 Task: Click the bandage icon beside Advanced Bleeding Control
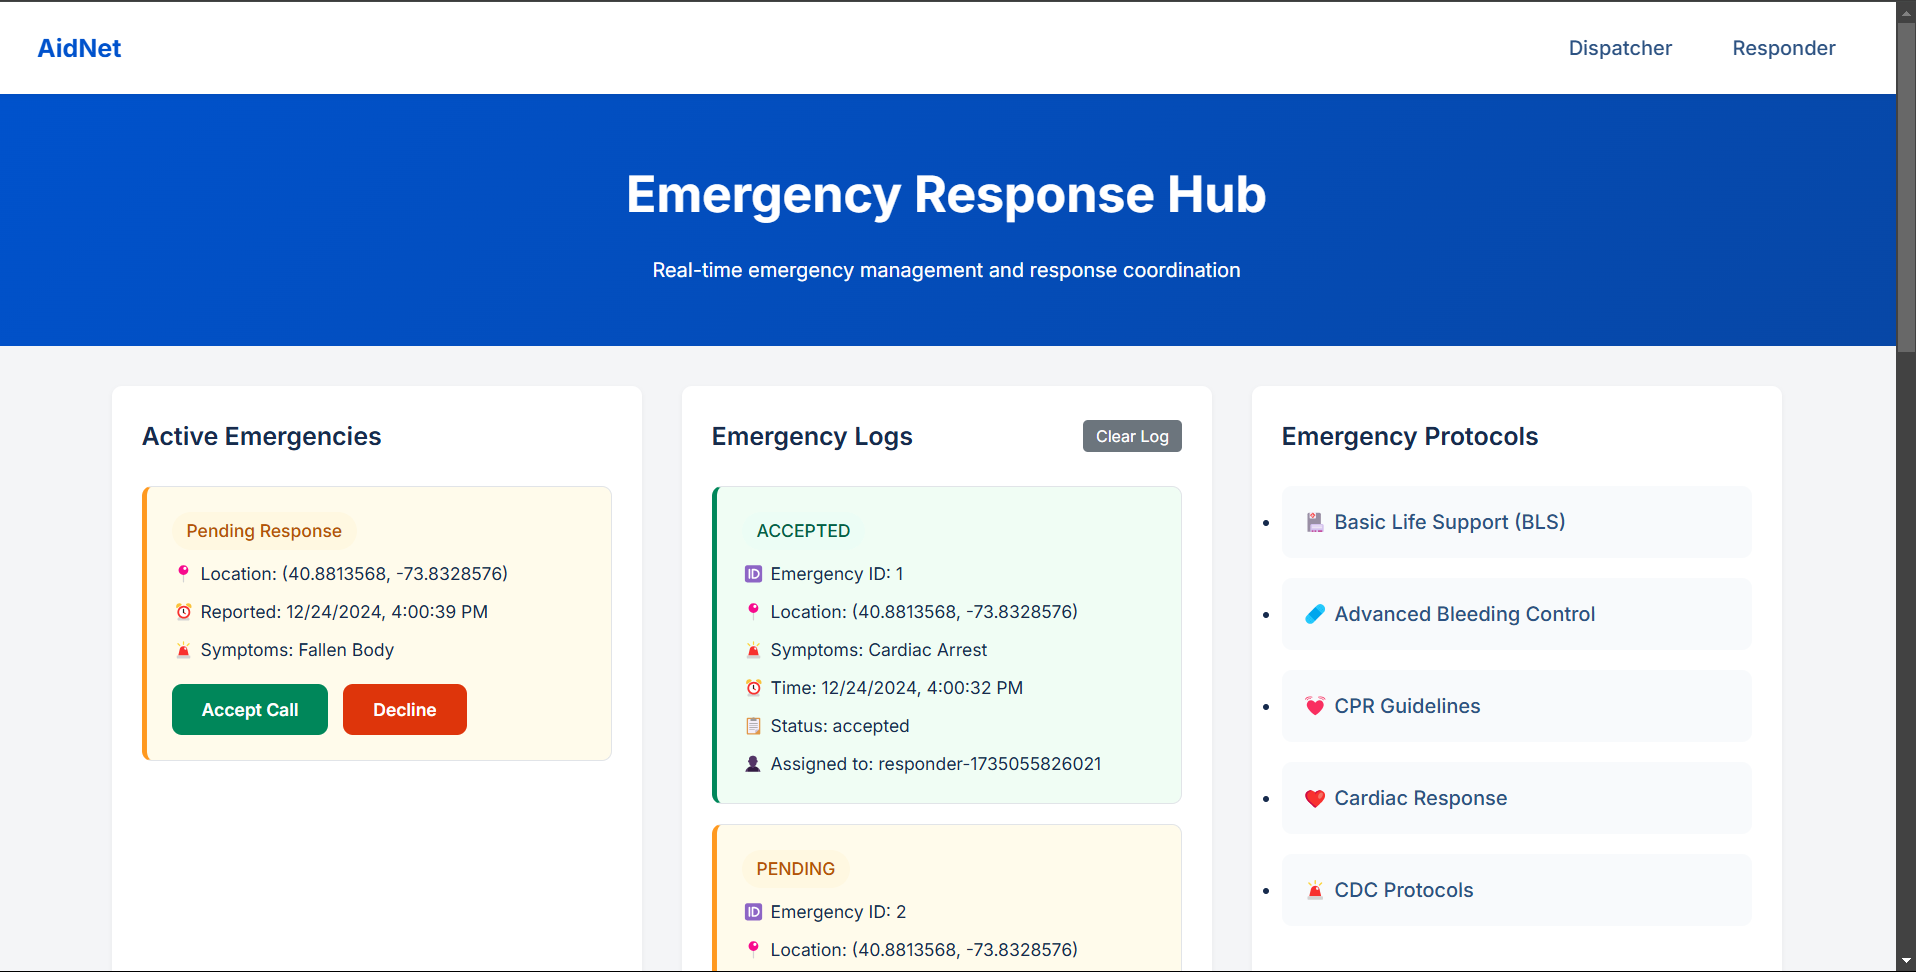1315,614
